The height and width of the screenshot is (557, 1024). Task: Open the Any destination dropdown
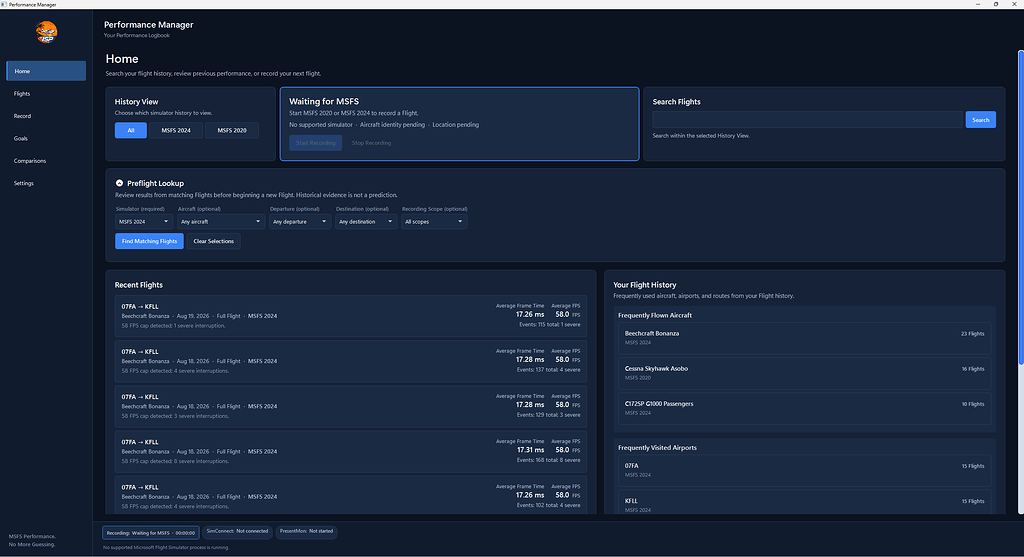[x=366, y=222]
